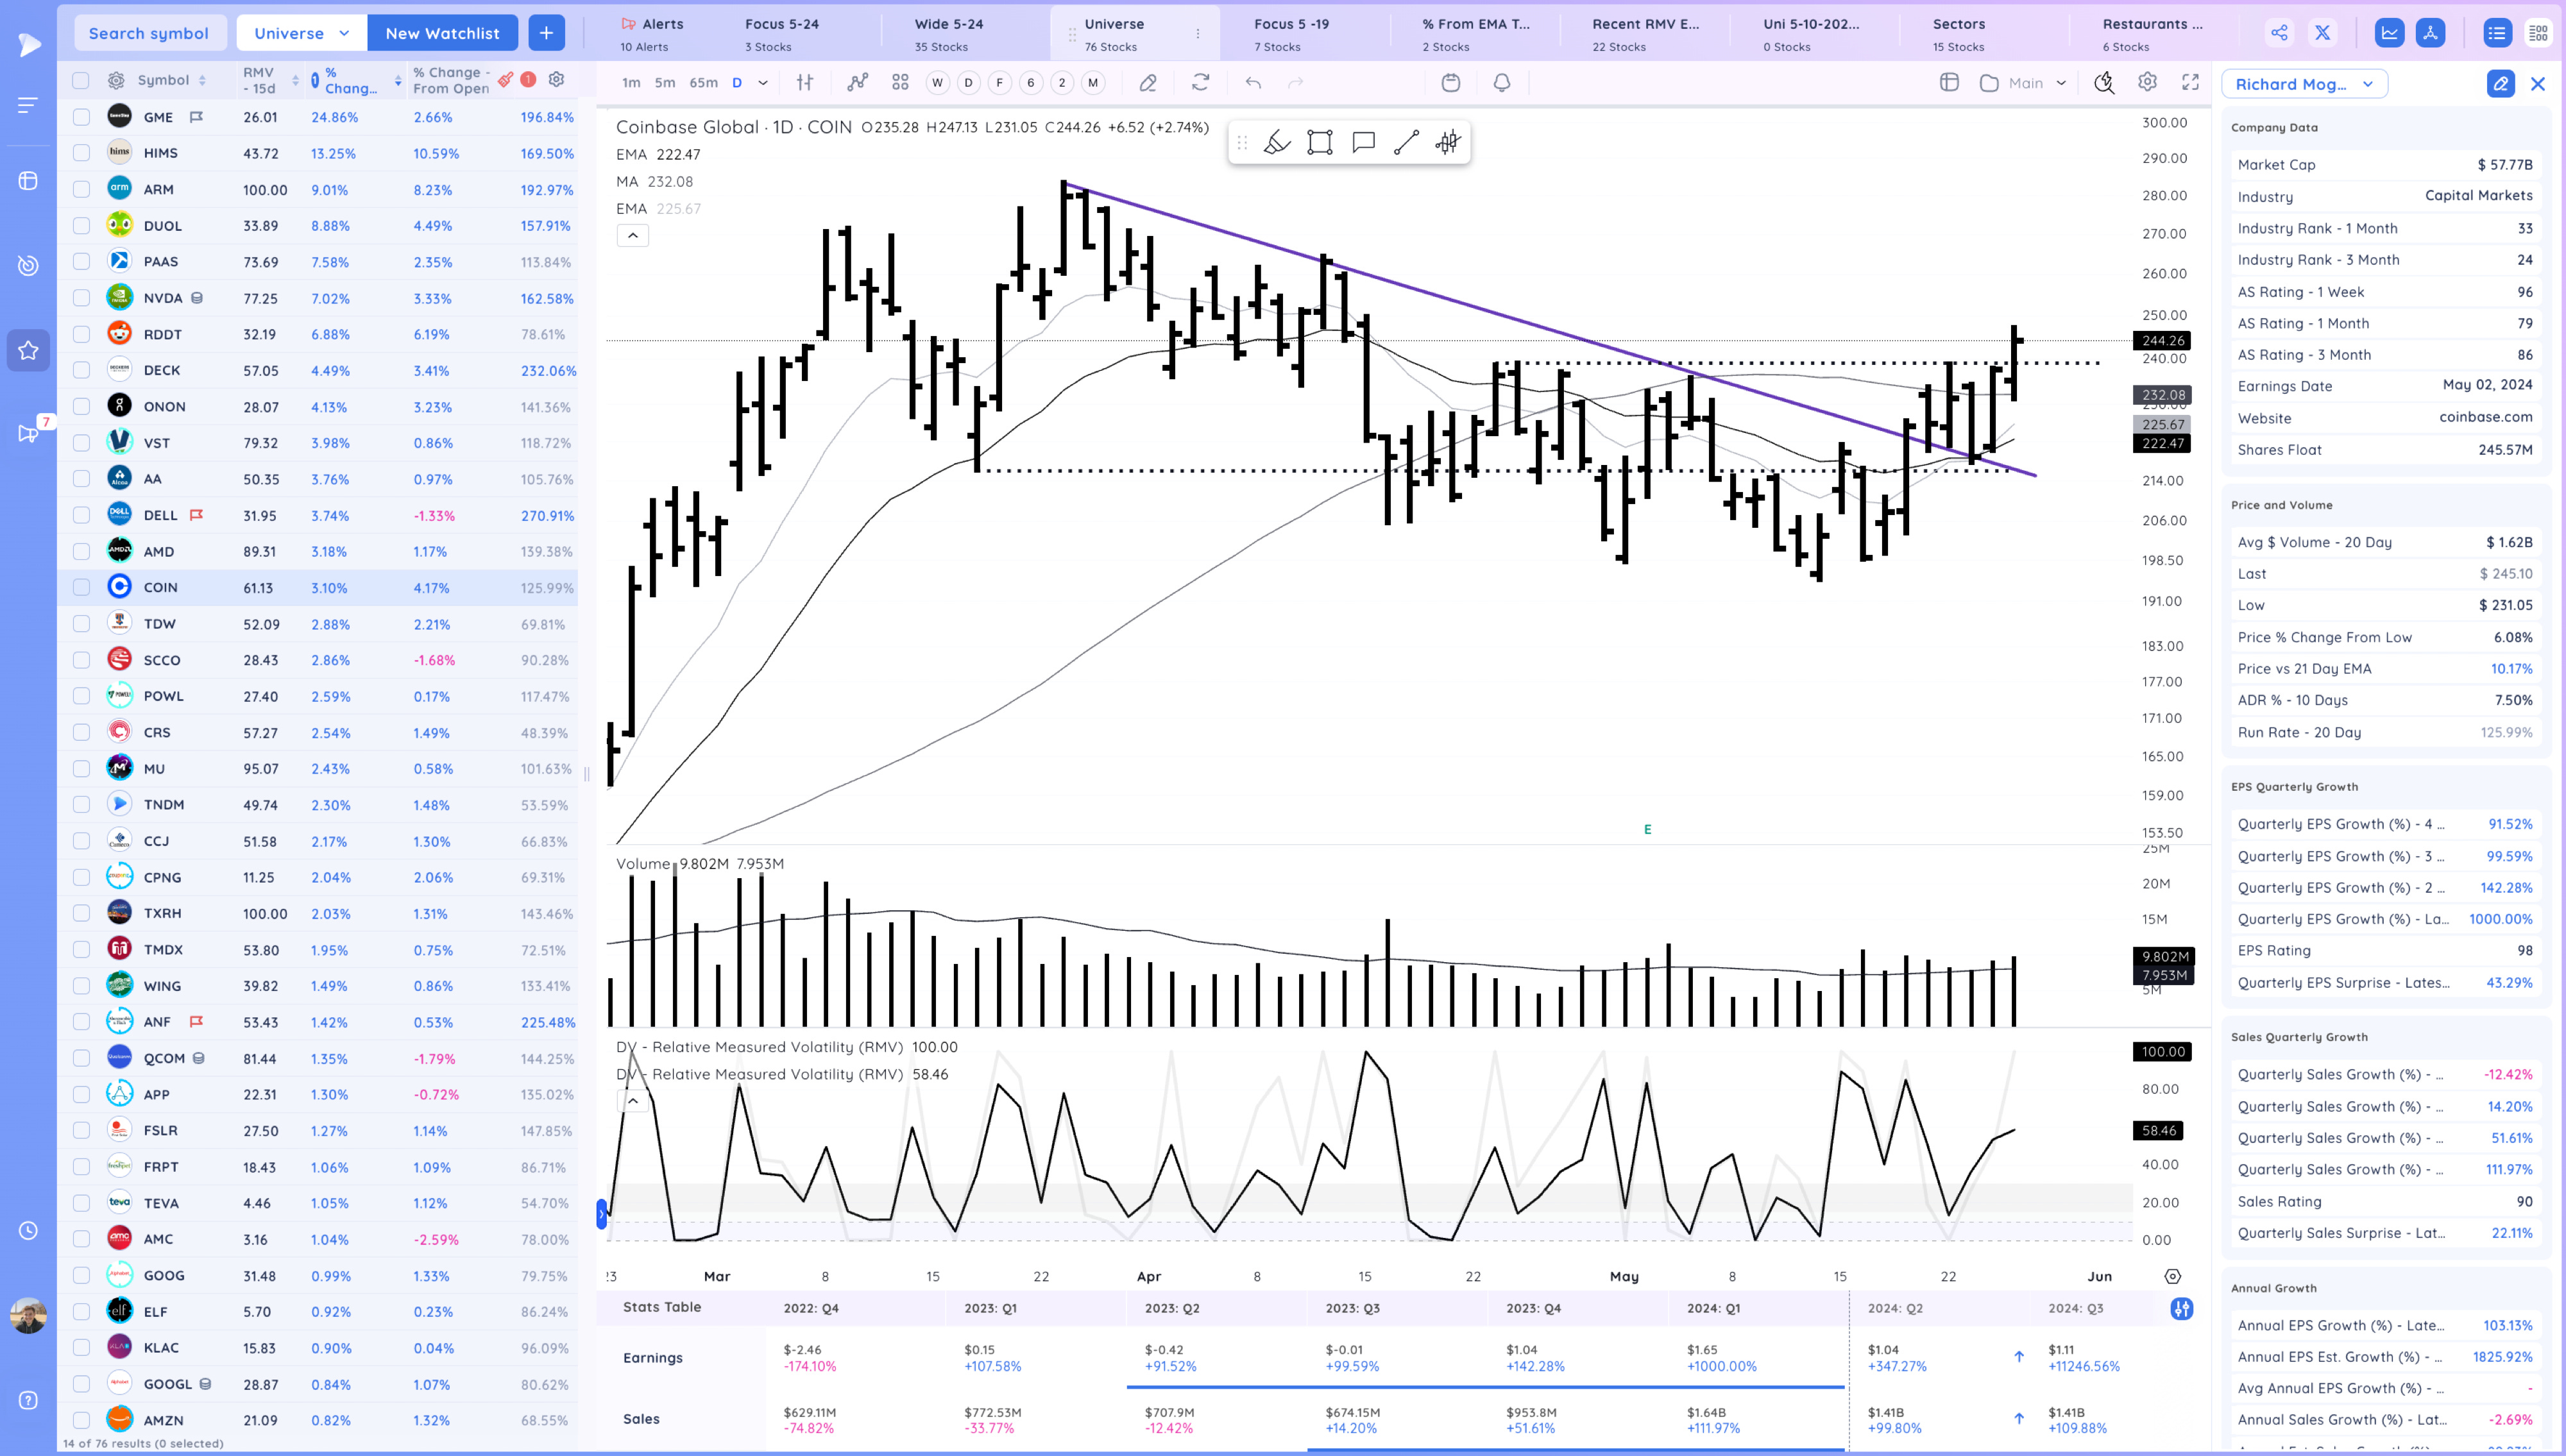Switch to the Sectors tab
2566x1456 pixels.
(1958, 34)
